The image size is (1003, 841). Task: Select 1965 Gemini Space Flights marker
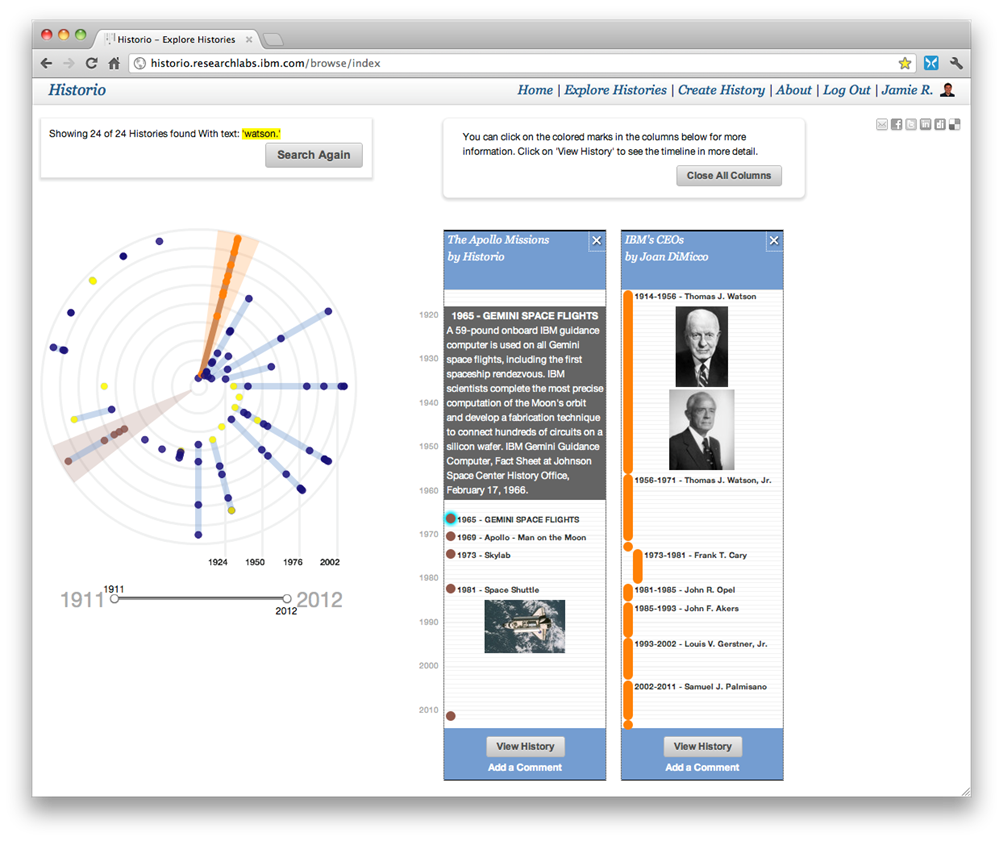click(450, 519)
